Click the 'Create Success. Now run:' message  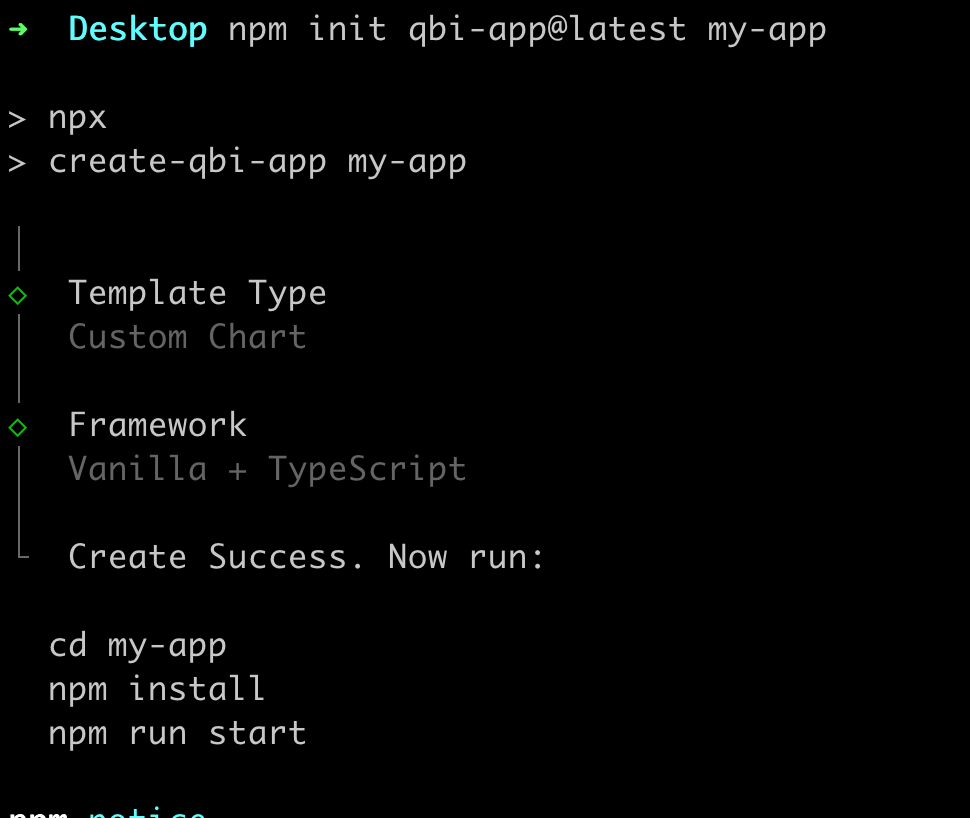click(x=306, y=557)
